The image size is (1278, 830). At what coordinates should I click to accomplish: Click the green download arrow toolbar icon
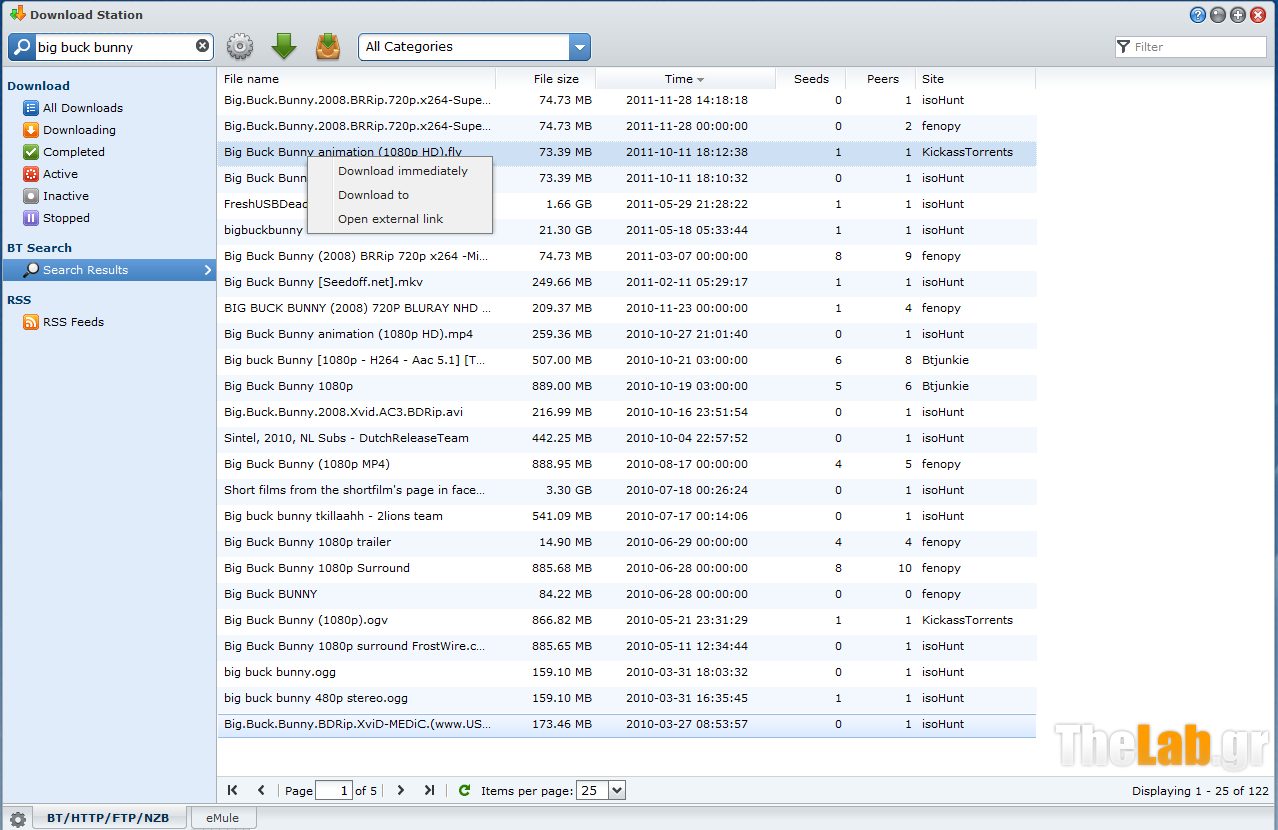coord(284,46)
